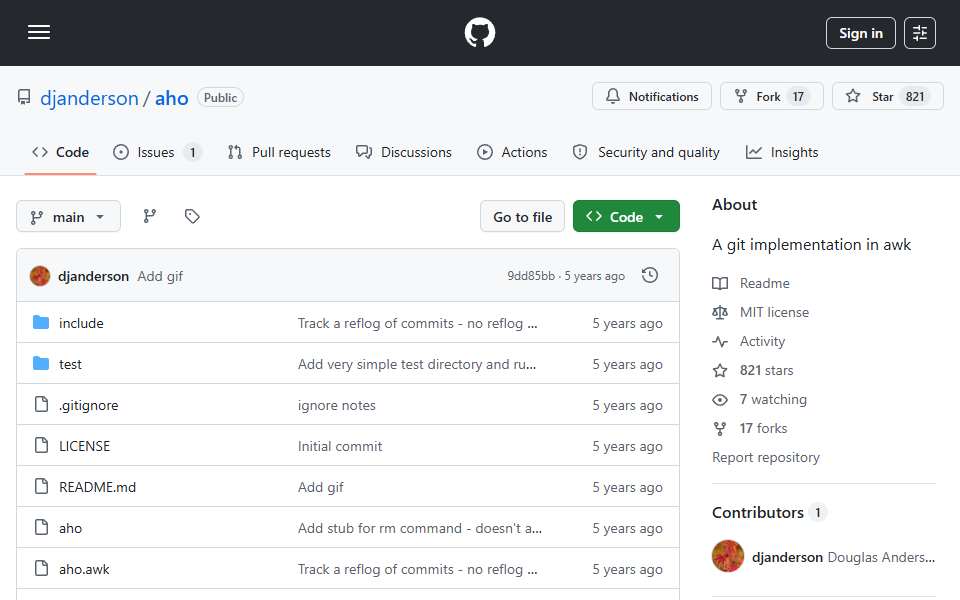Click the LICENSE file icon

(x=41, y=445)
